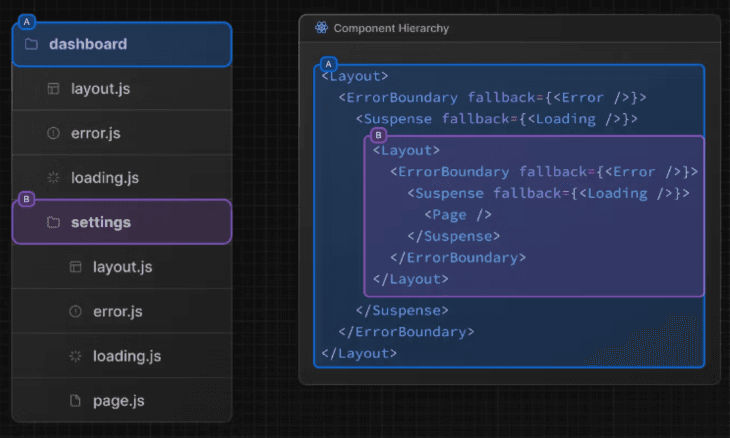This screenshot has width=730, height=438.
Task: Select the Component Hierarchy panel title
Action: (x=391, y=28)
